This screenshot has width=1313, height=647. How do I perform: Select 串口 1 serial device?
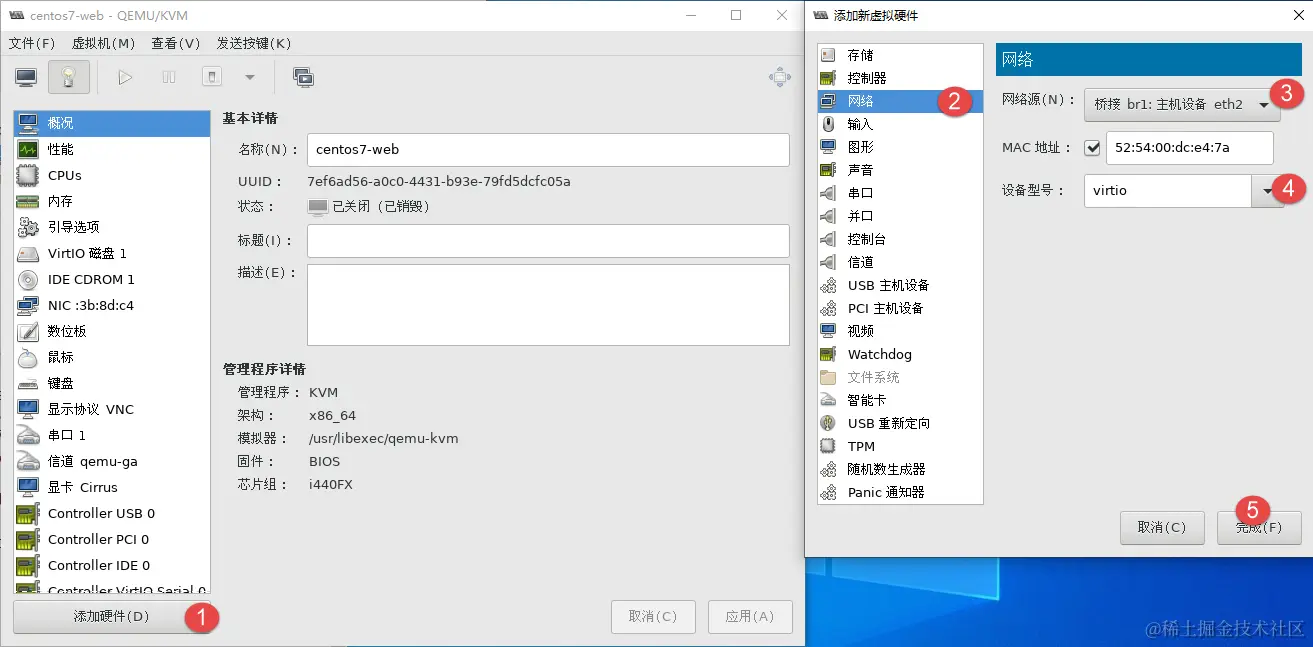[112, 435]
